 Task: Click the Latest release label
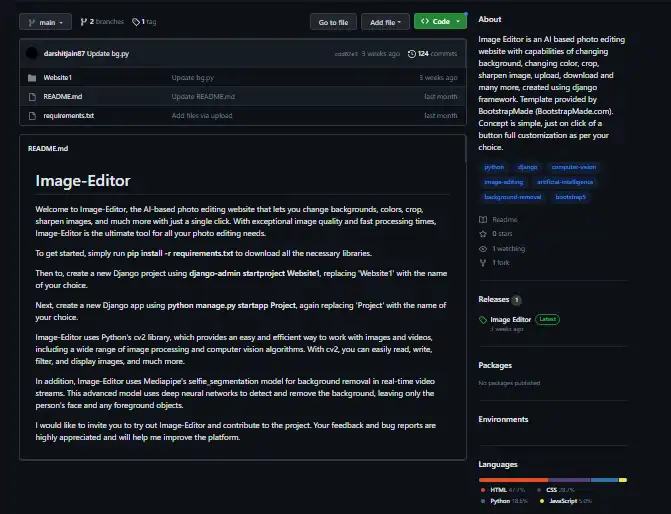(x=547, y=319)
